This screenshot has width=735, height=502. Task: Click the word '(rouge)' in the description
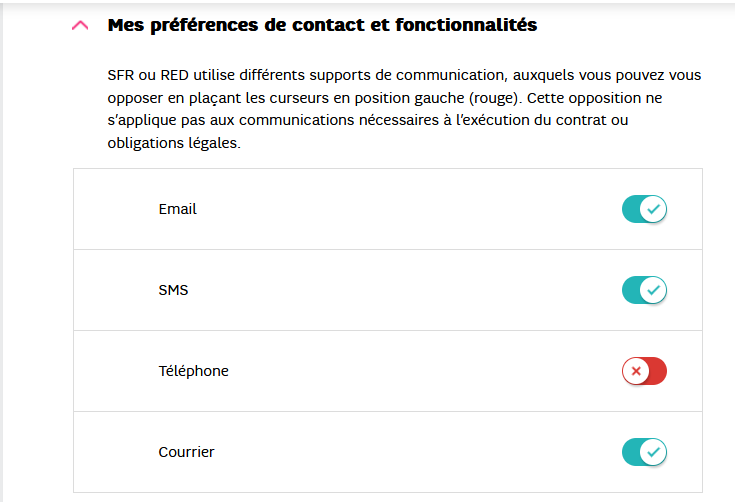pos(494,98)
